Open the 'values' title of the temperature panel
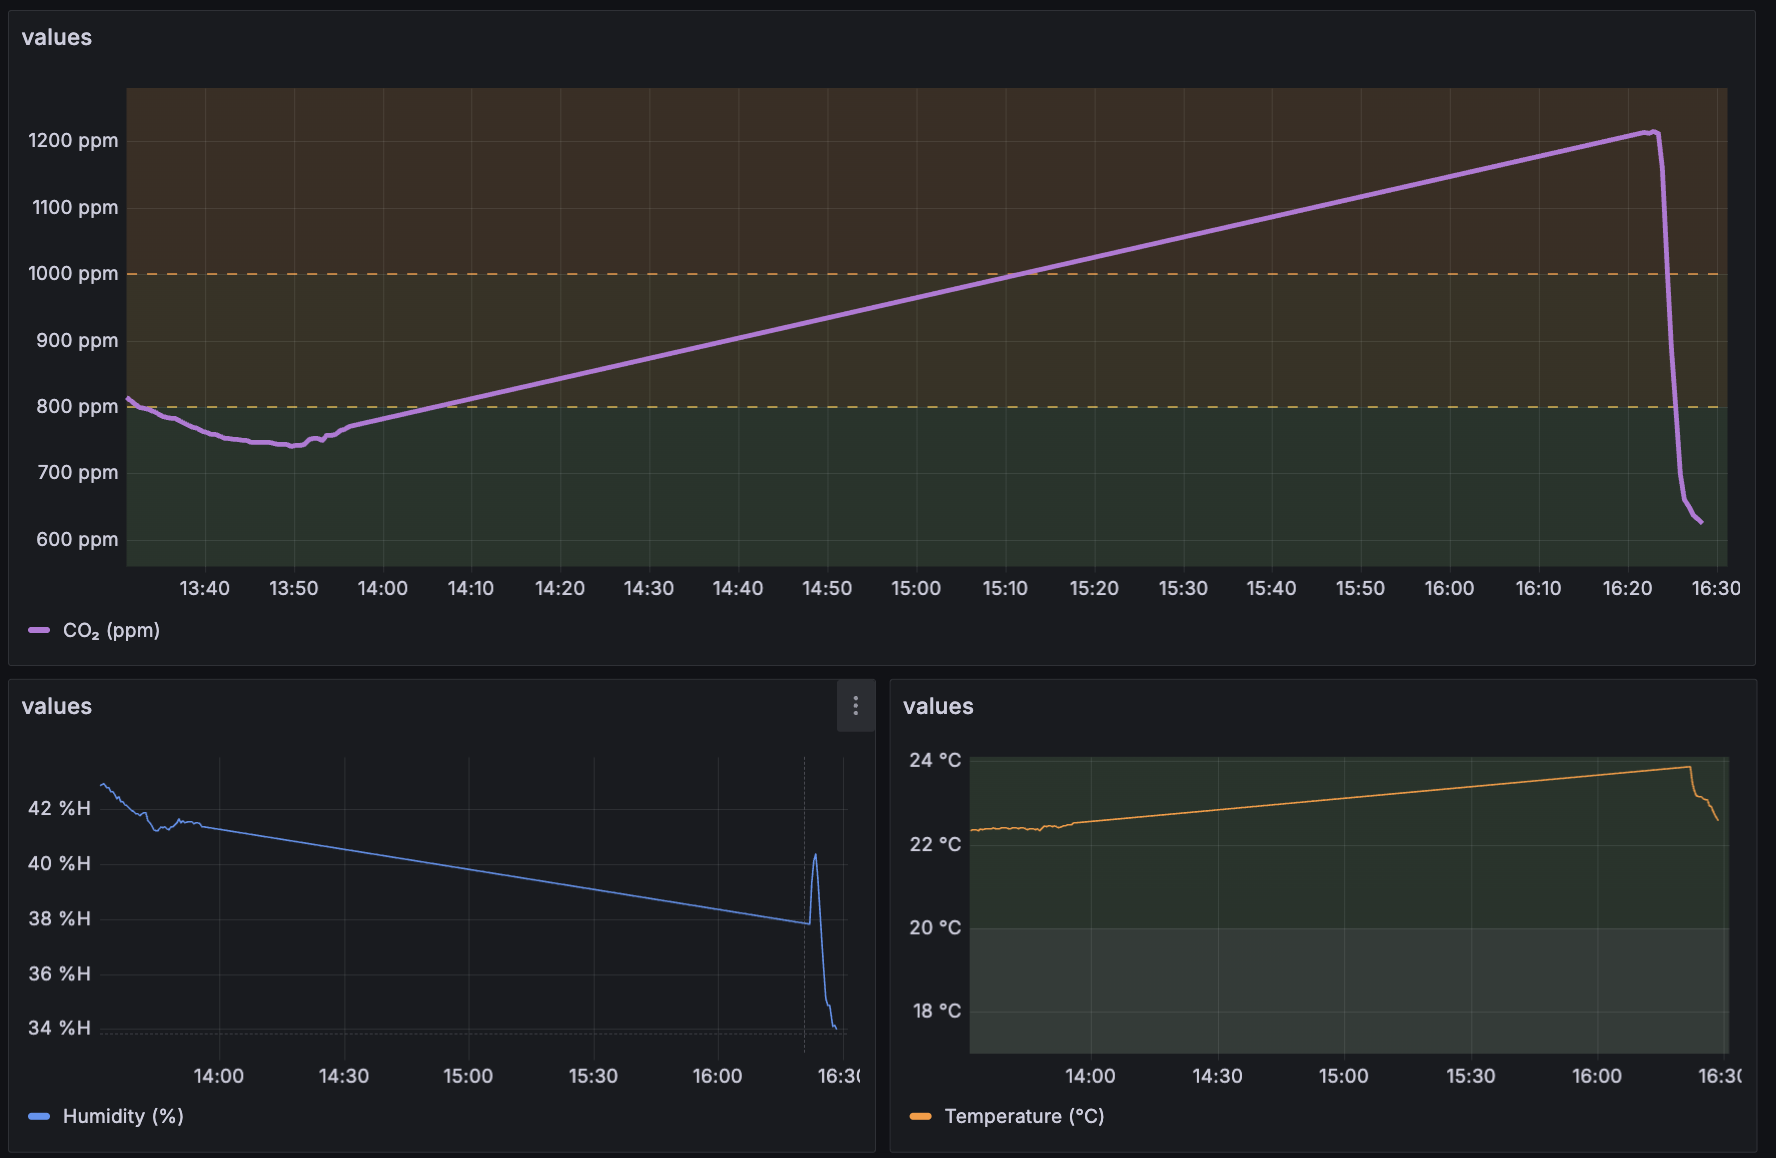This screenshot has width=1776, height=1158. (938, 706)
